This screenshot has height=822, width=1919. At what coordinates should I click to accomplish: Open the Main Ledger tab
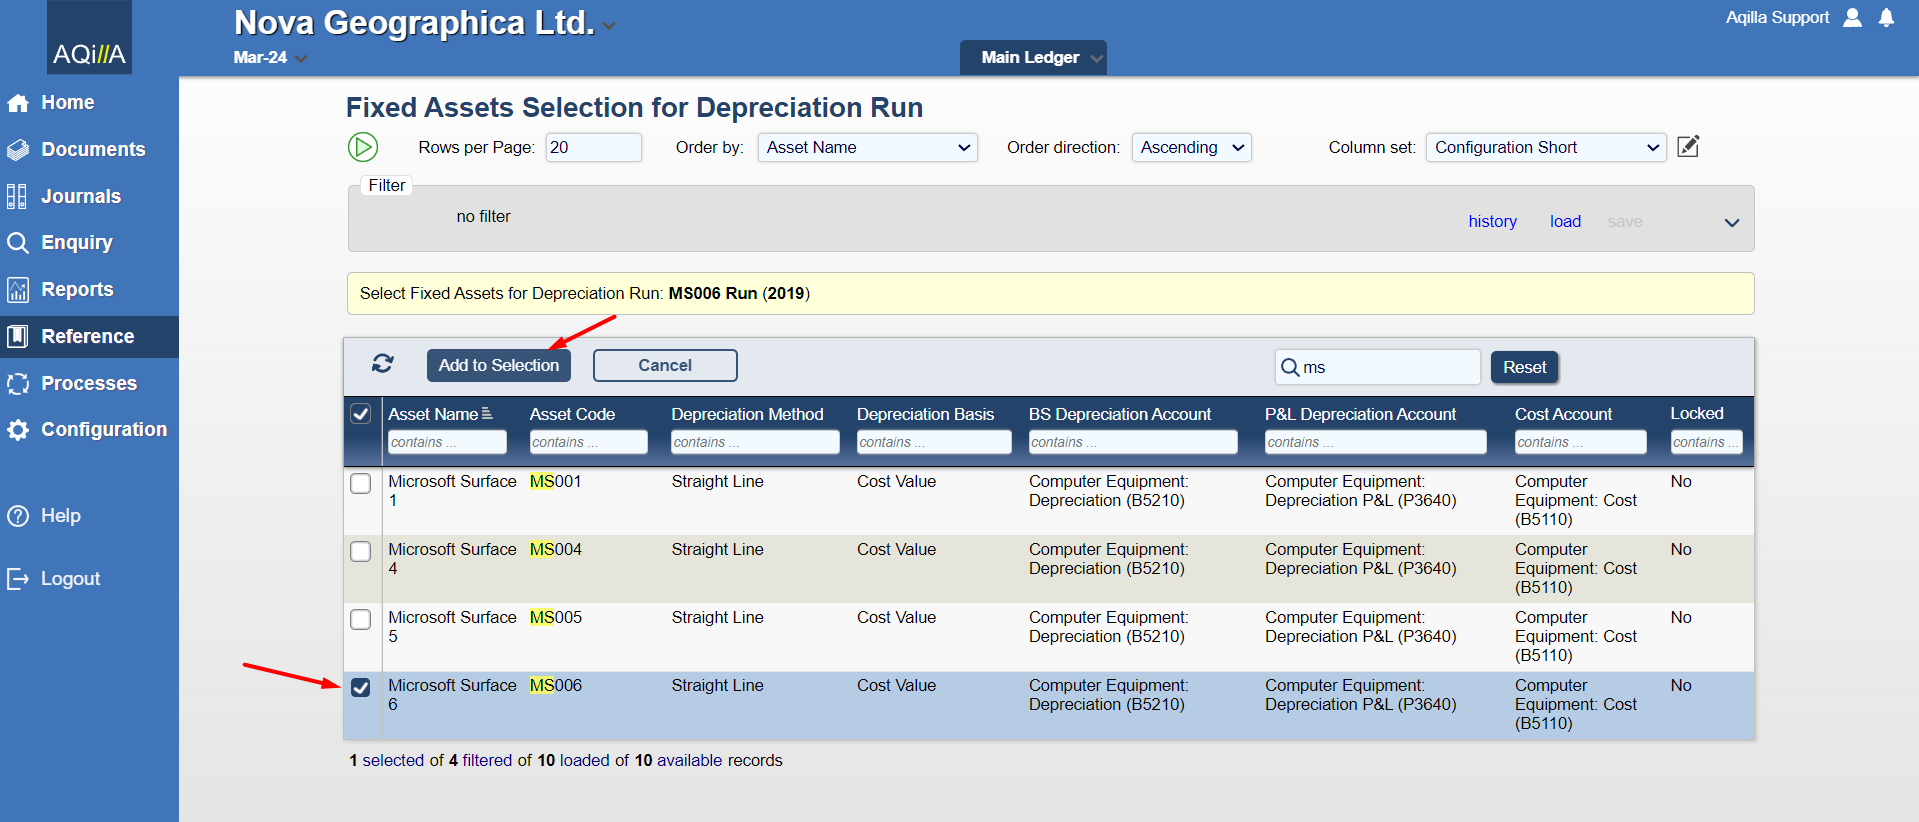click(1032, 58)
